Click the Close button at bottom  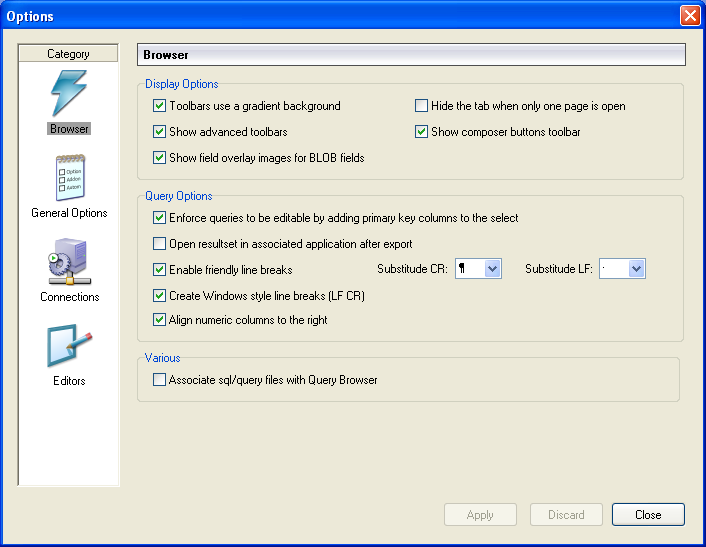pos(648,515)
